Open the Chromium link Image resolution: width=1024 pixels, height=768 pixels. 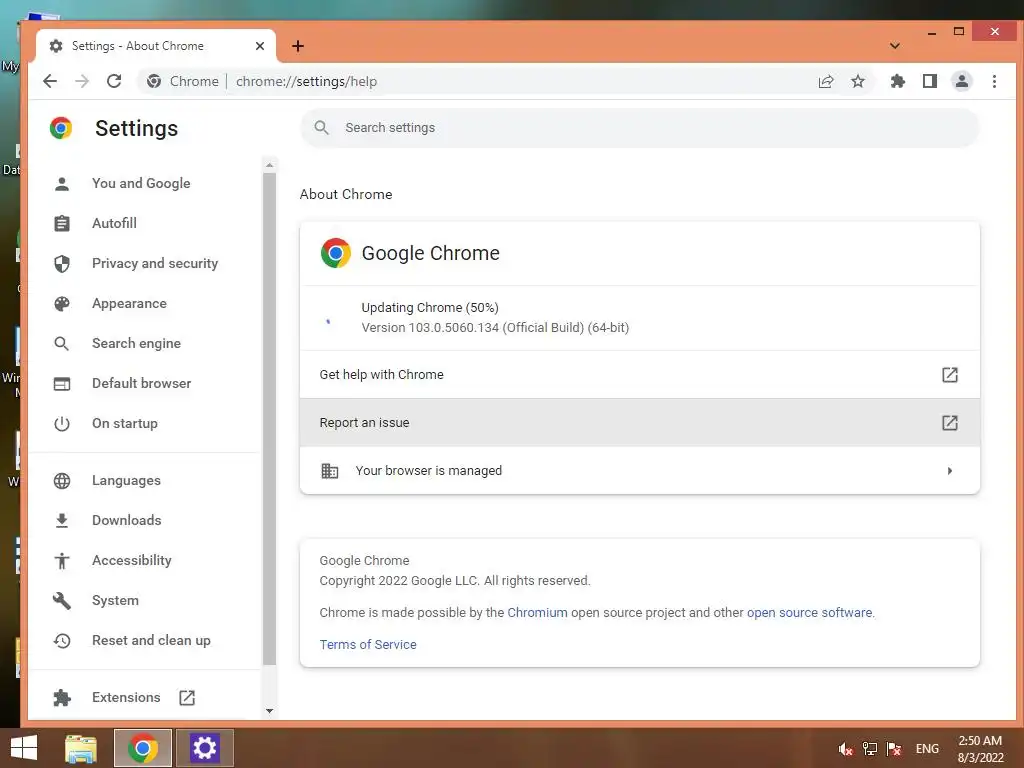pos(537,613)
